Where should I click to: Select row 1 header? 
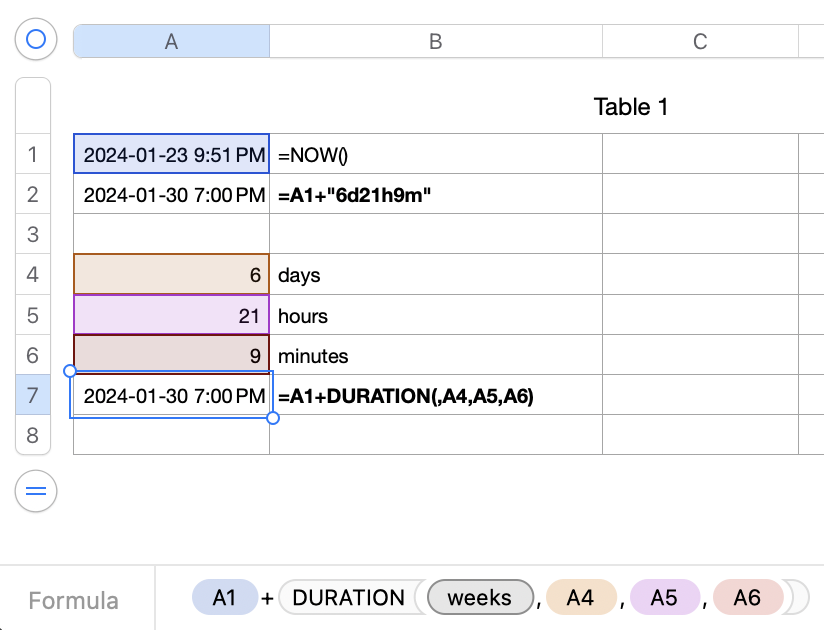33,154
